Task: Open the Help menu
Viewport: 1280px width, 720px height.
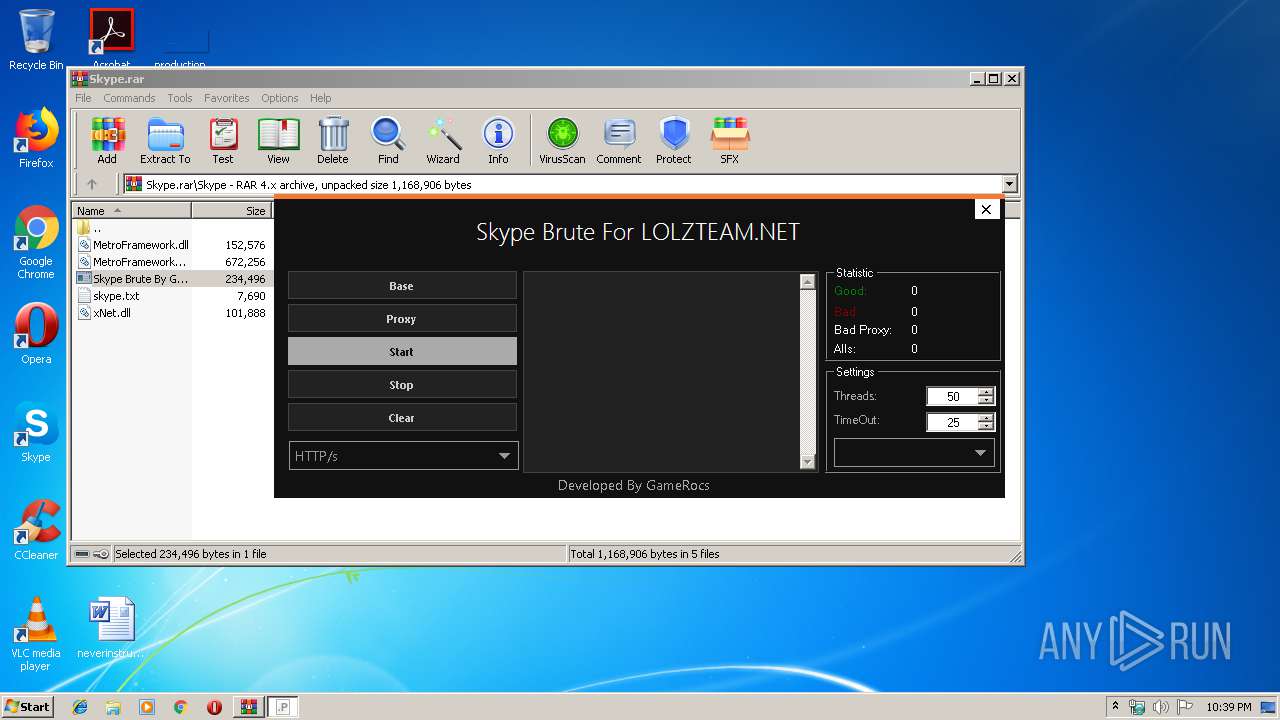Action: click(320, 98)
